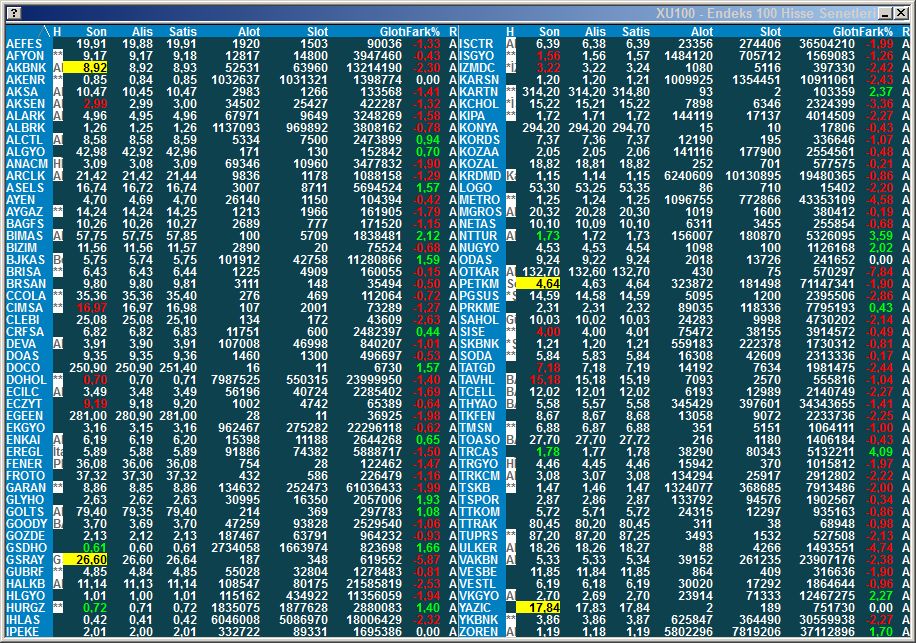Click KRDMD's Glot volume 19480365
The height and width of the screenshot is (643, 916).
[x=828, y=176]
